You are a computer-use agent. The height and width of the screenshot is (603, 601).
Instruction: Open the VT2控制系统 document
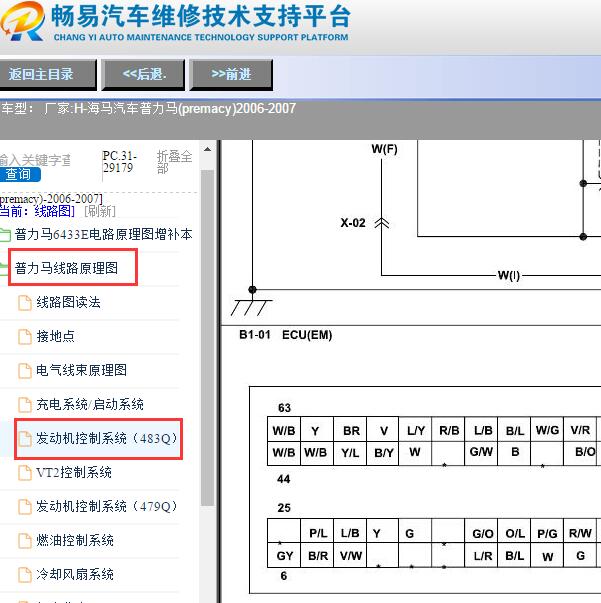coord(74,472)
